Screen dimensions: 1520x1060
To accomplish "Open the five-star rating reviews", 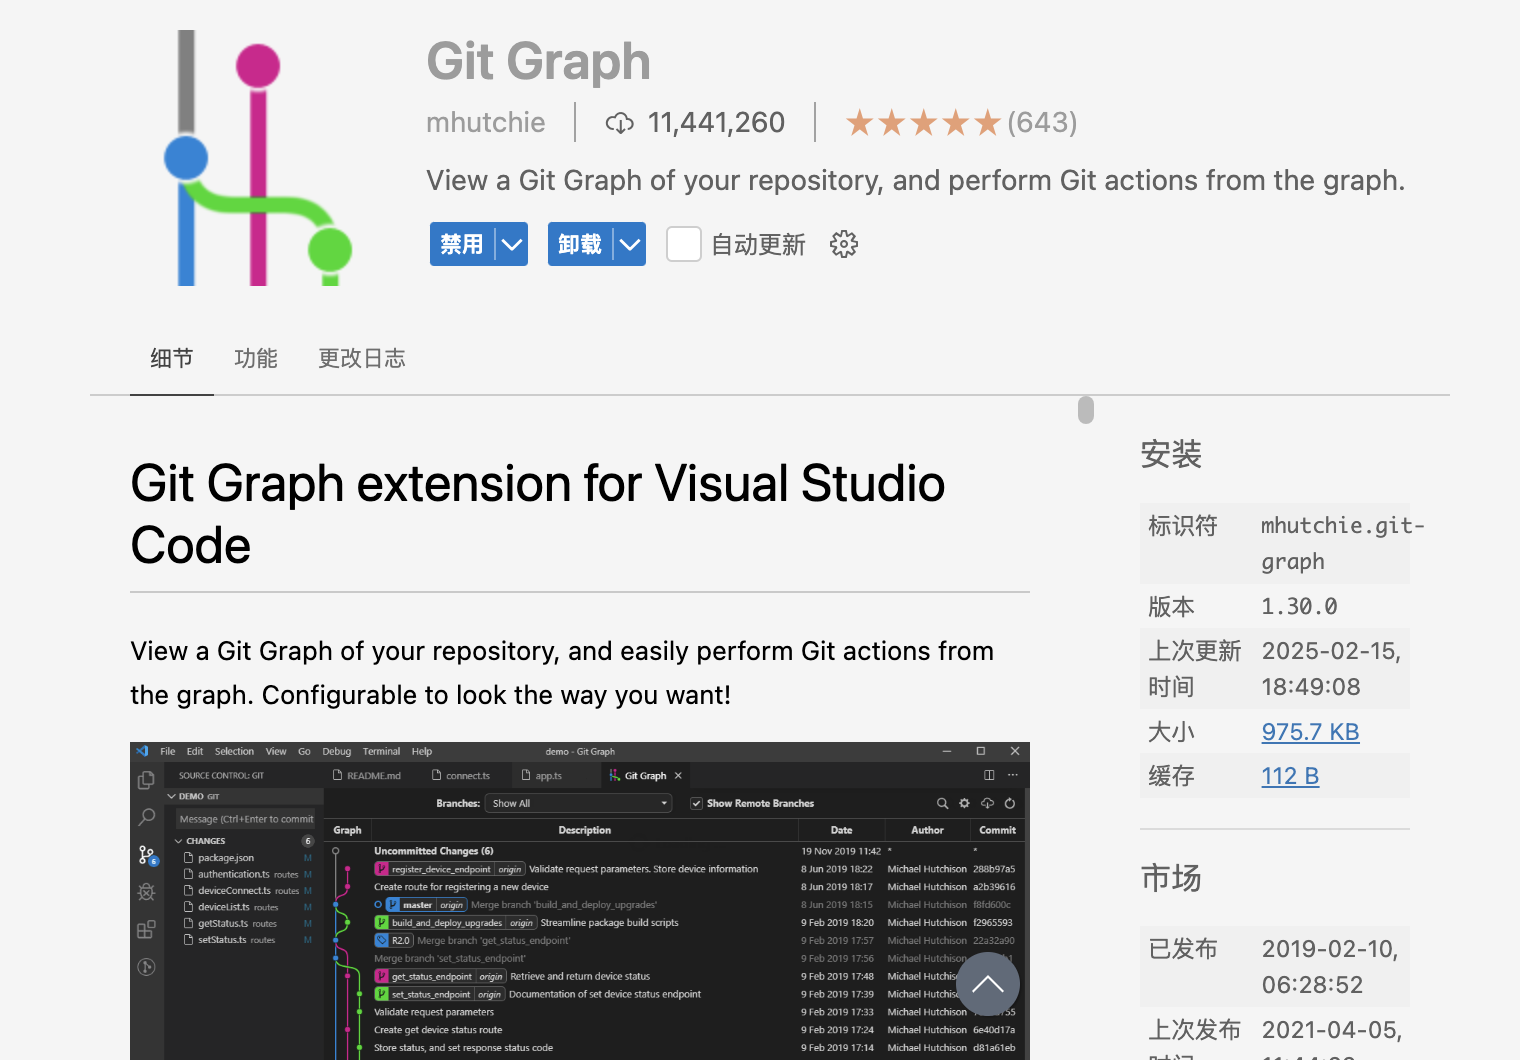I will click(923, 123).
